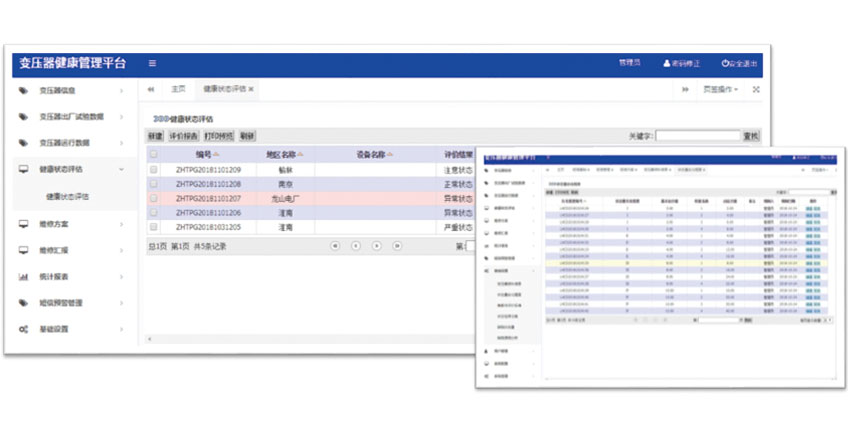
Task: Open the 页签操作 dropdown
Action: point(720,90)
